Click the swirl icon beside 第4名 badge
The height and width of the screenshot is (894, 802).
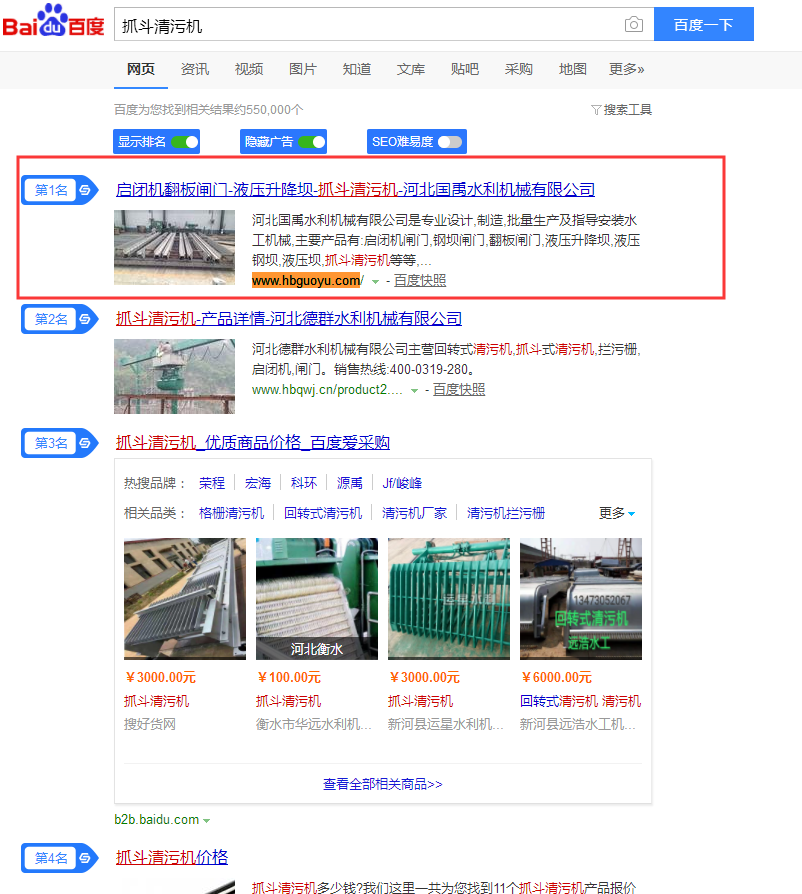pyautogui.click(x=85, y=858)
